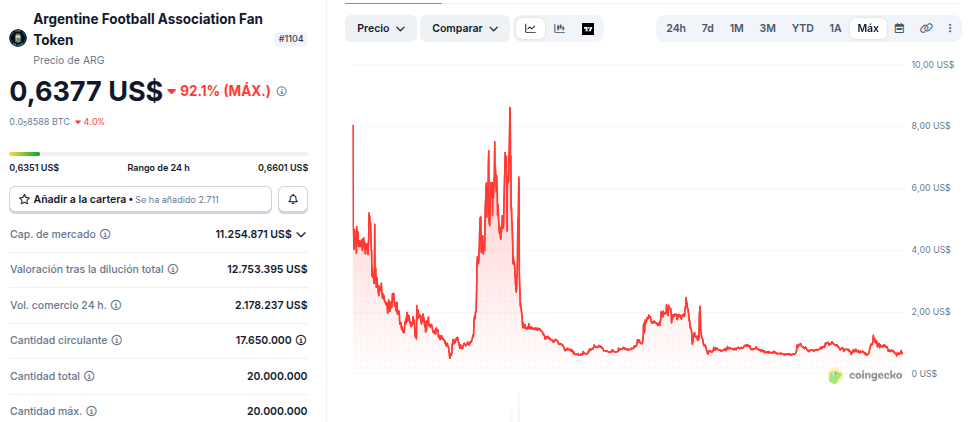
Task: Click the 4,00 US$ axis label
Action: coord(931,249)
